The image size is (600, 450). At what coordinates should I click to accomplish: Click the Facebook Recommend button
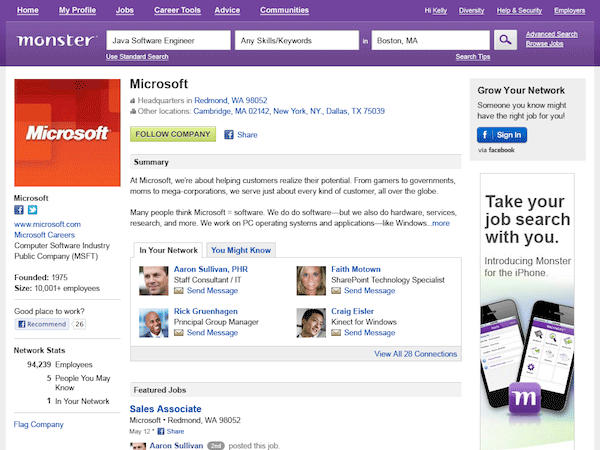click(42, 324)
